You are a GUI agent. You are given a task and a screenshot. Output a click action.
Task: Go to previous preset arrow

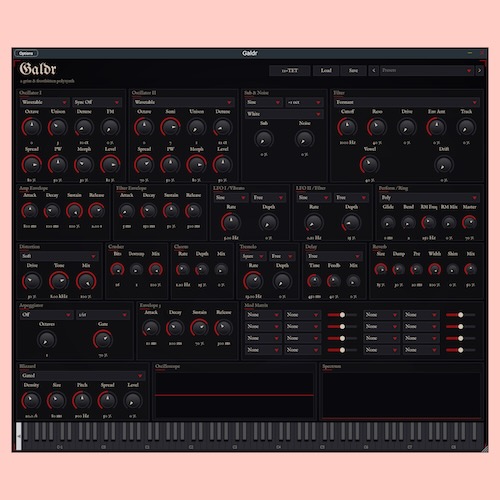click(x=374, y=70)
